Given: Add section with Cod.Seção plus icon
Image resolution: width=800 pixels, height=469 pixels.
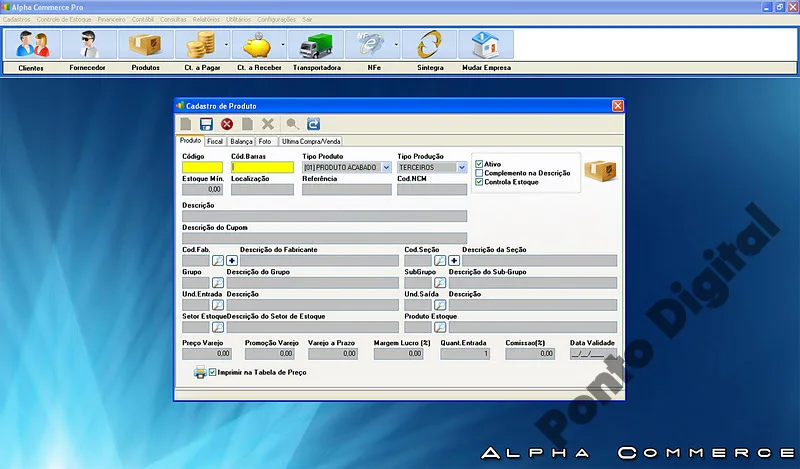Looking at the screenshot, I should [454, 261].
